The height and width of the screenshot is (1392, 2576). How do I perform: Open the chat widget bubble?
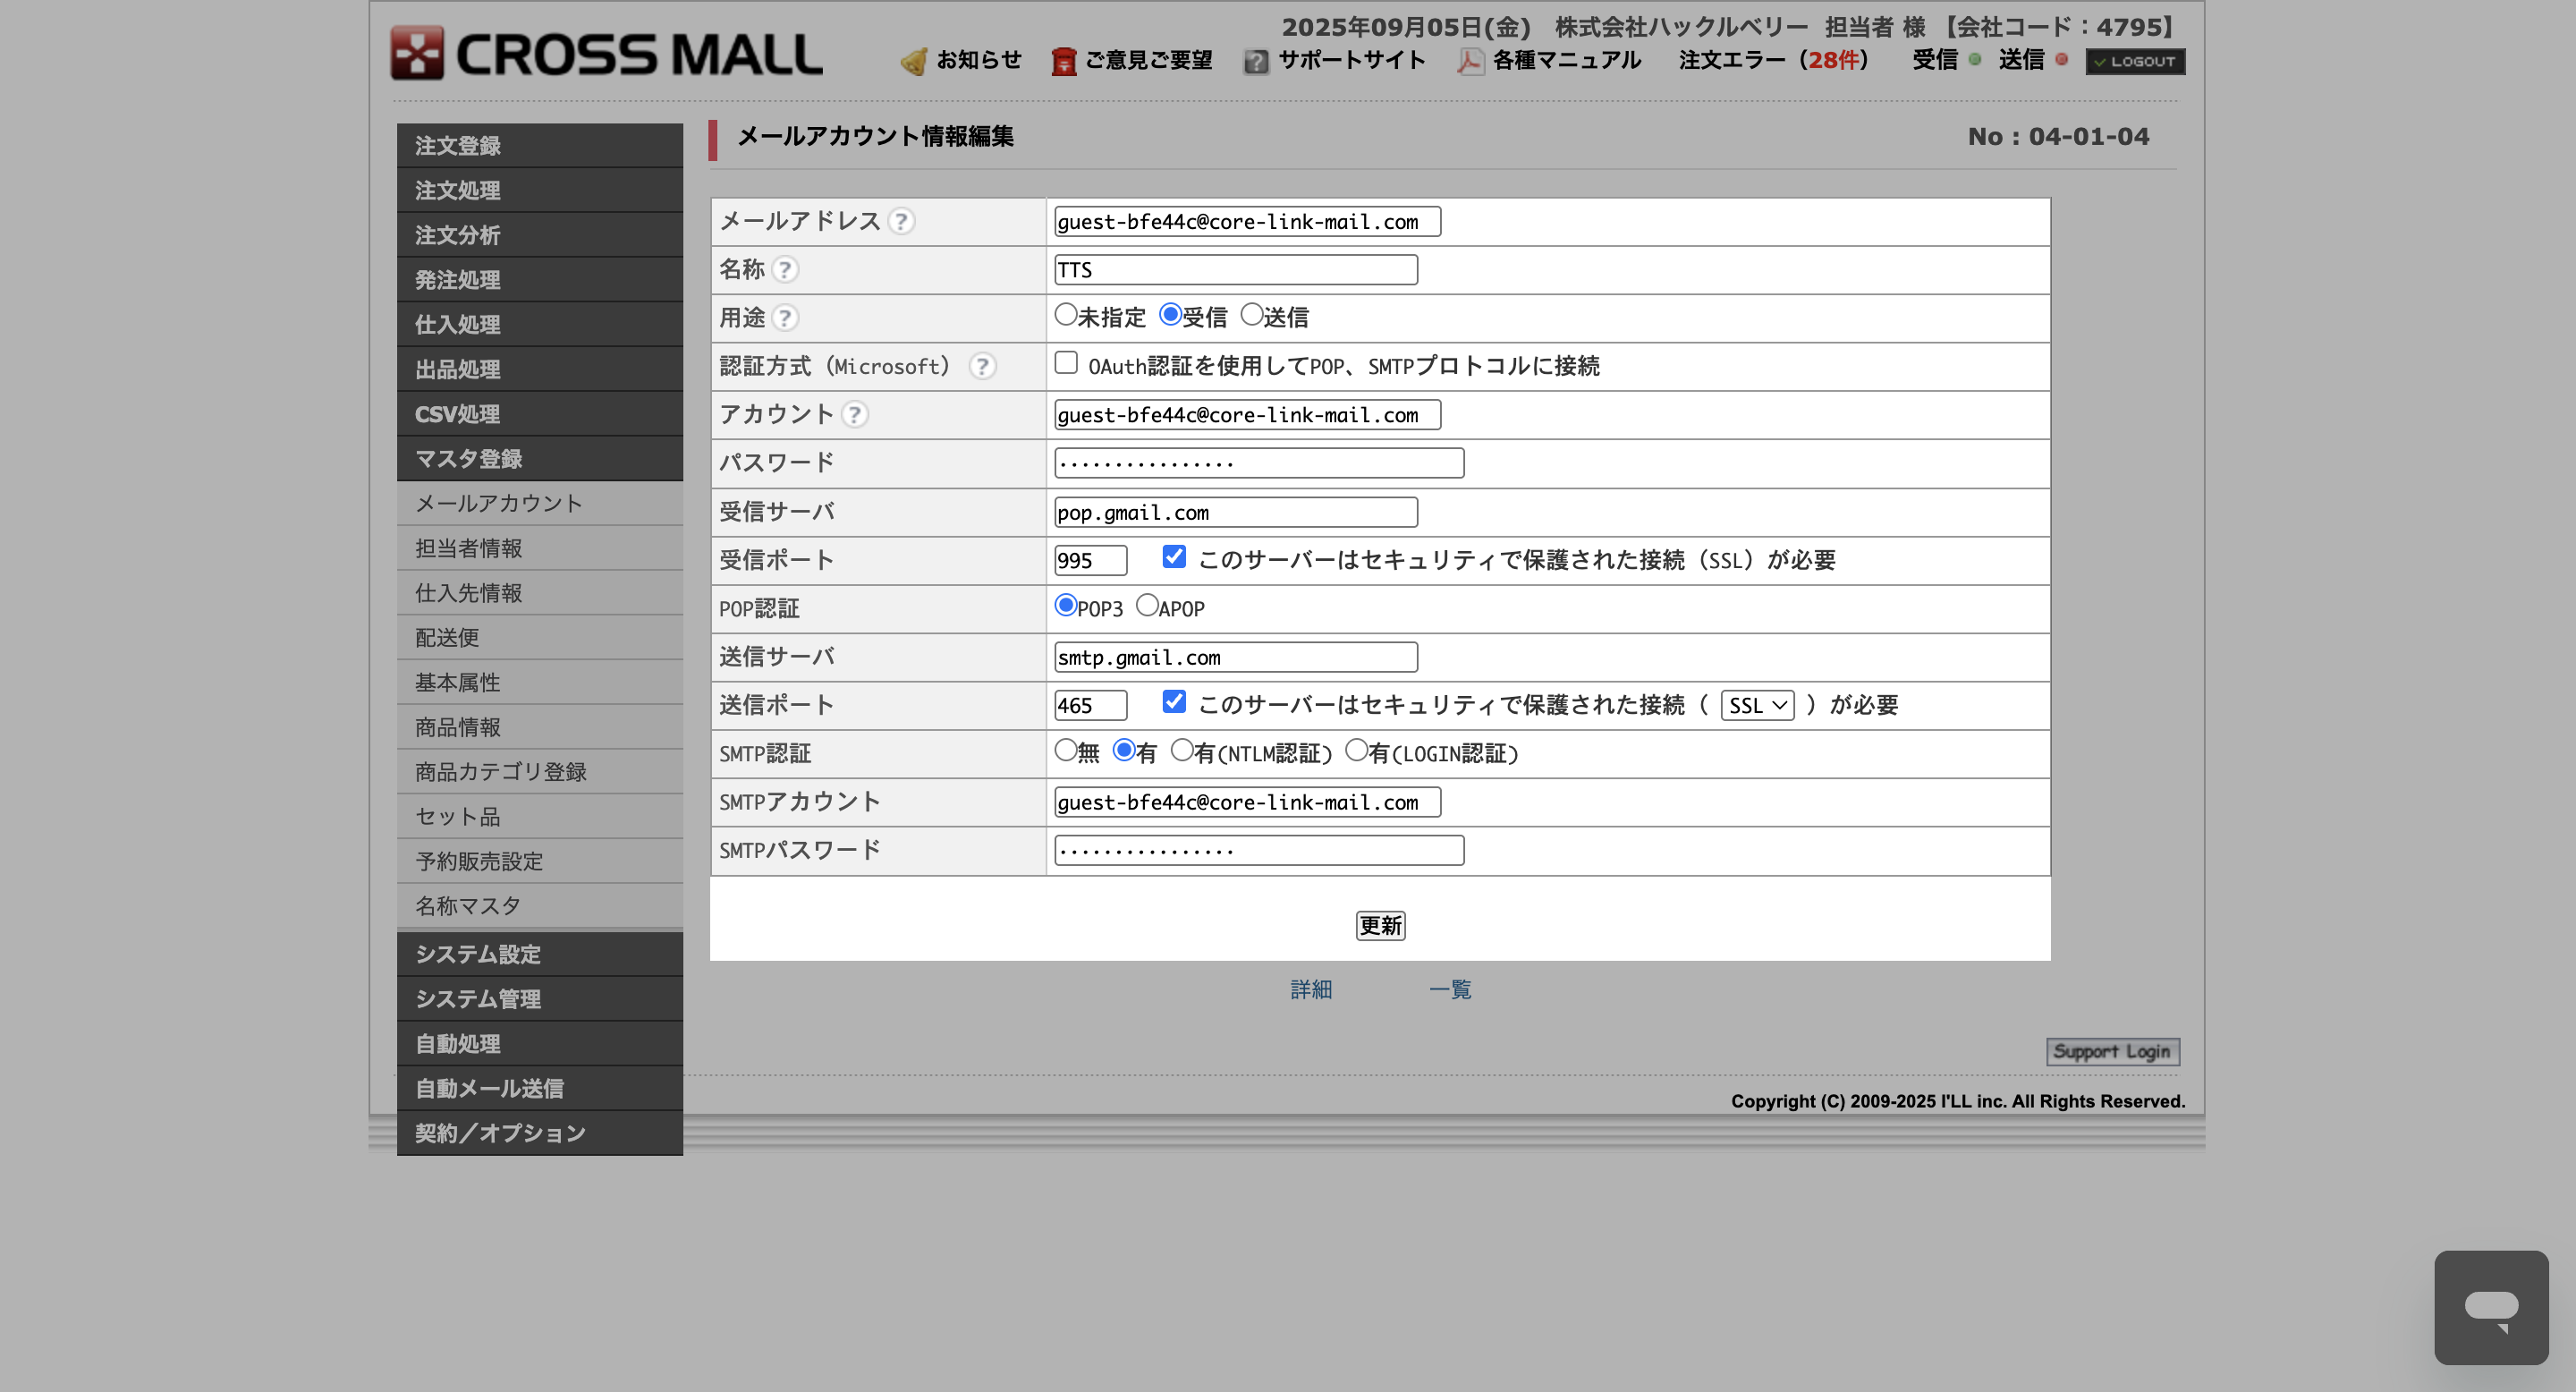tap(2490, 1307)
